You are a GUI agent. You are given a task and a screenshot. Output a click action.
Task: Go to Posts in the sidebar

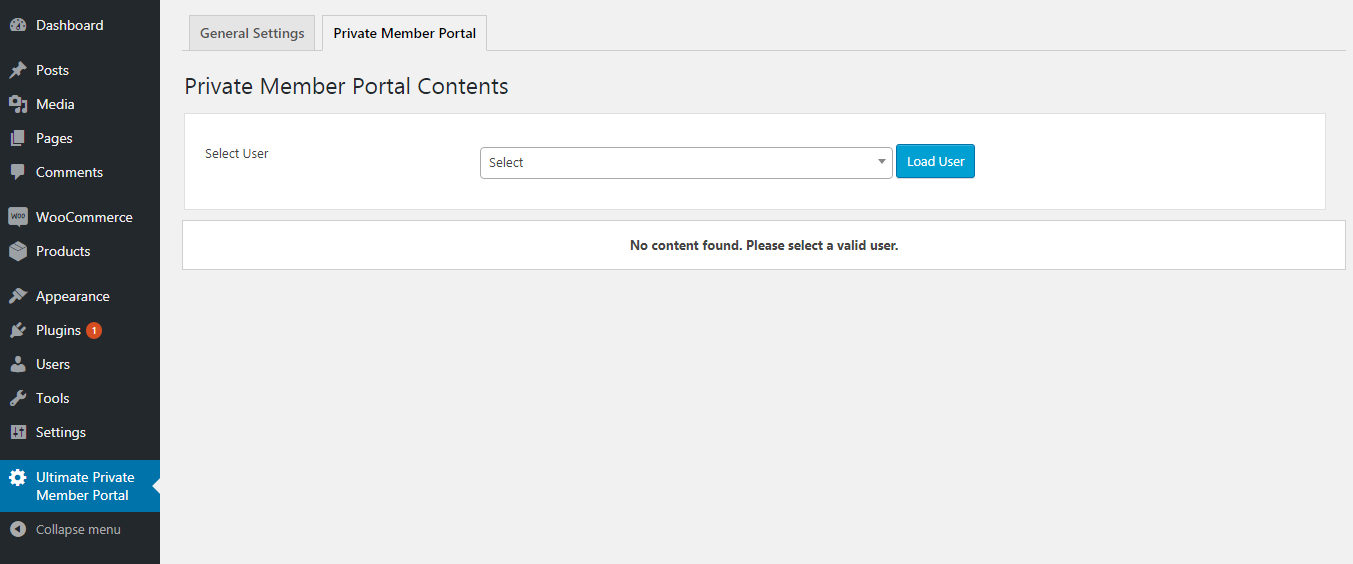(80, 70)
